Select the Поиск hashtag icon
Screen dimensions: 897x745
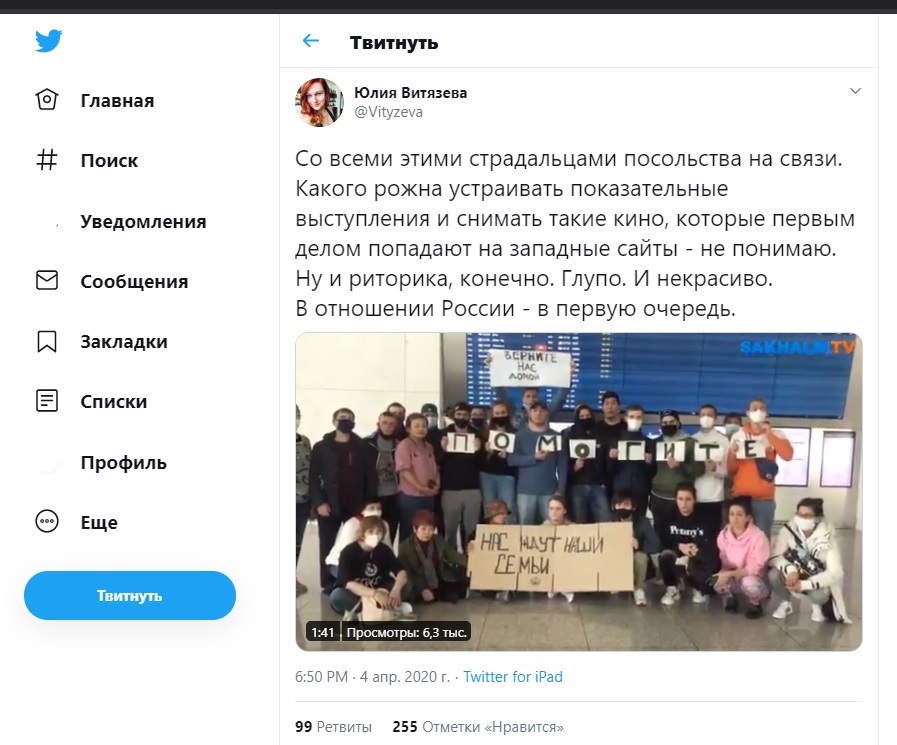(47, 160)
